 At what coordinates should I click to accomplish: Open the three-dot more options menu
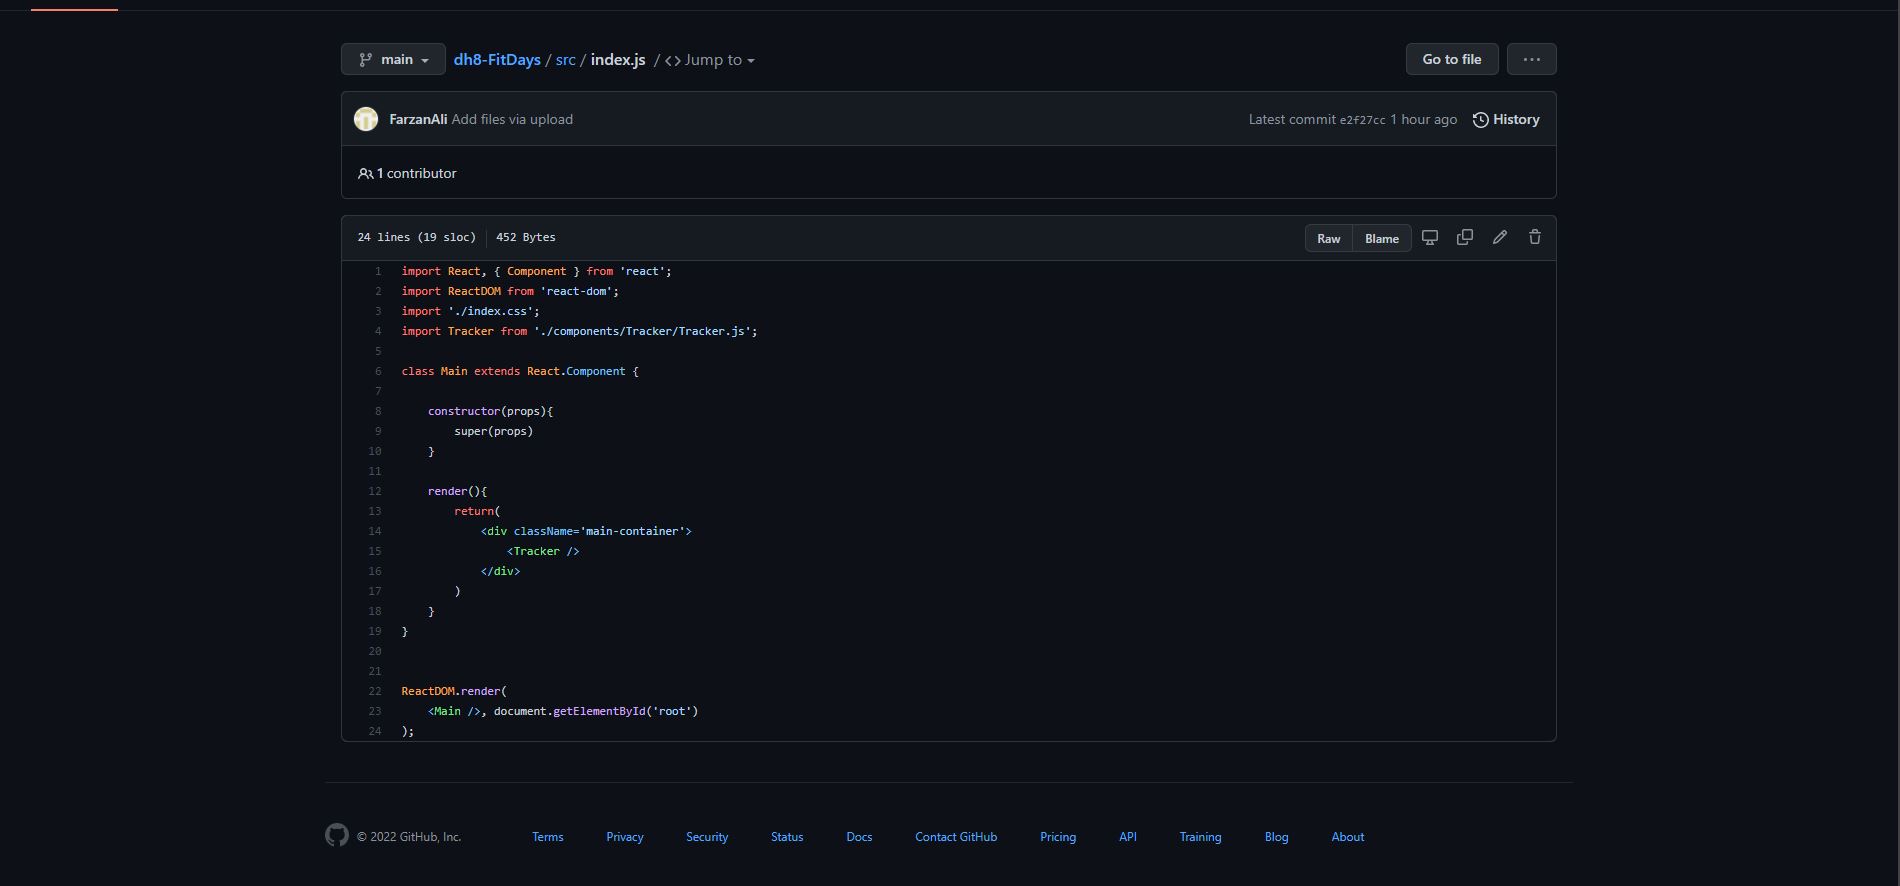(1532, 59)
